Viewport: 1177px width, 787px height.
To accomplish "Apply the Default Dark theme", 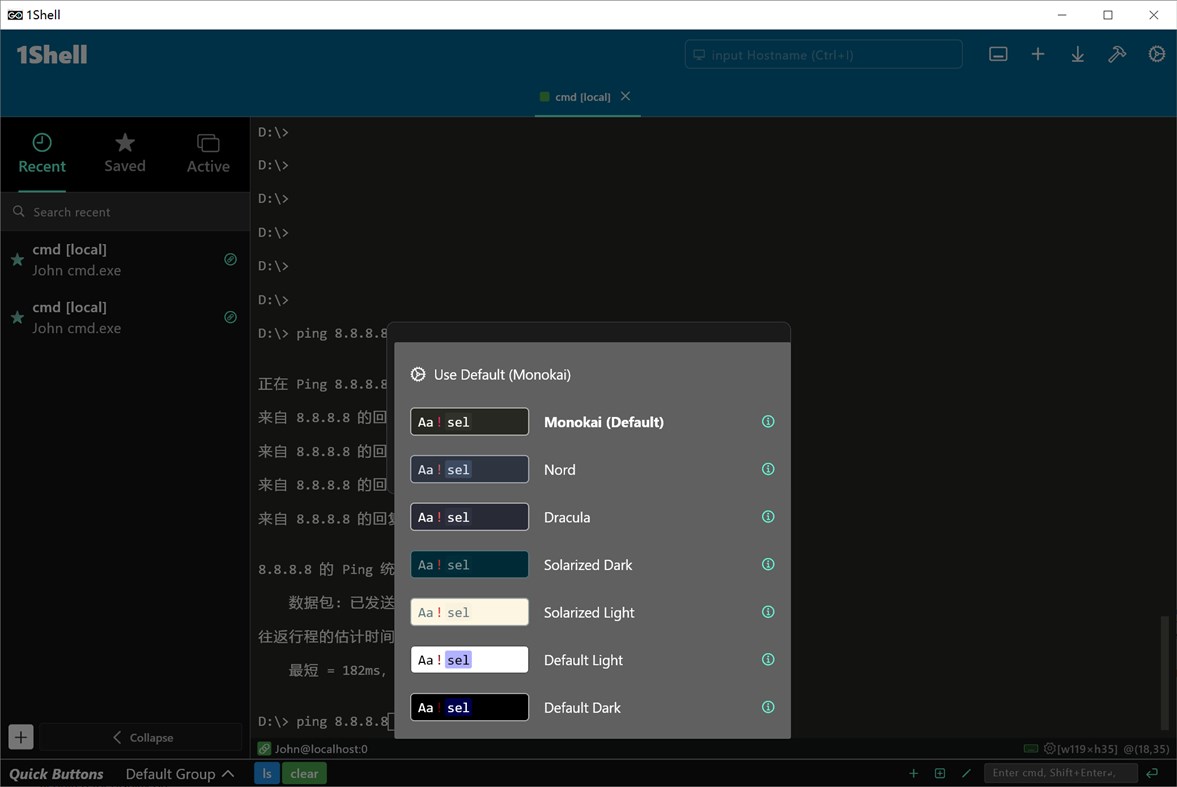I will tap(592, 707).
